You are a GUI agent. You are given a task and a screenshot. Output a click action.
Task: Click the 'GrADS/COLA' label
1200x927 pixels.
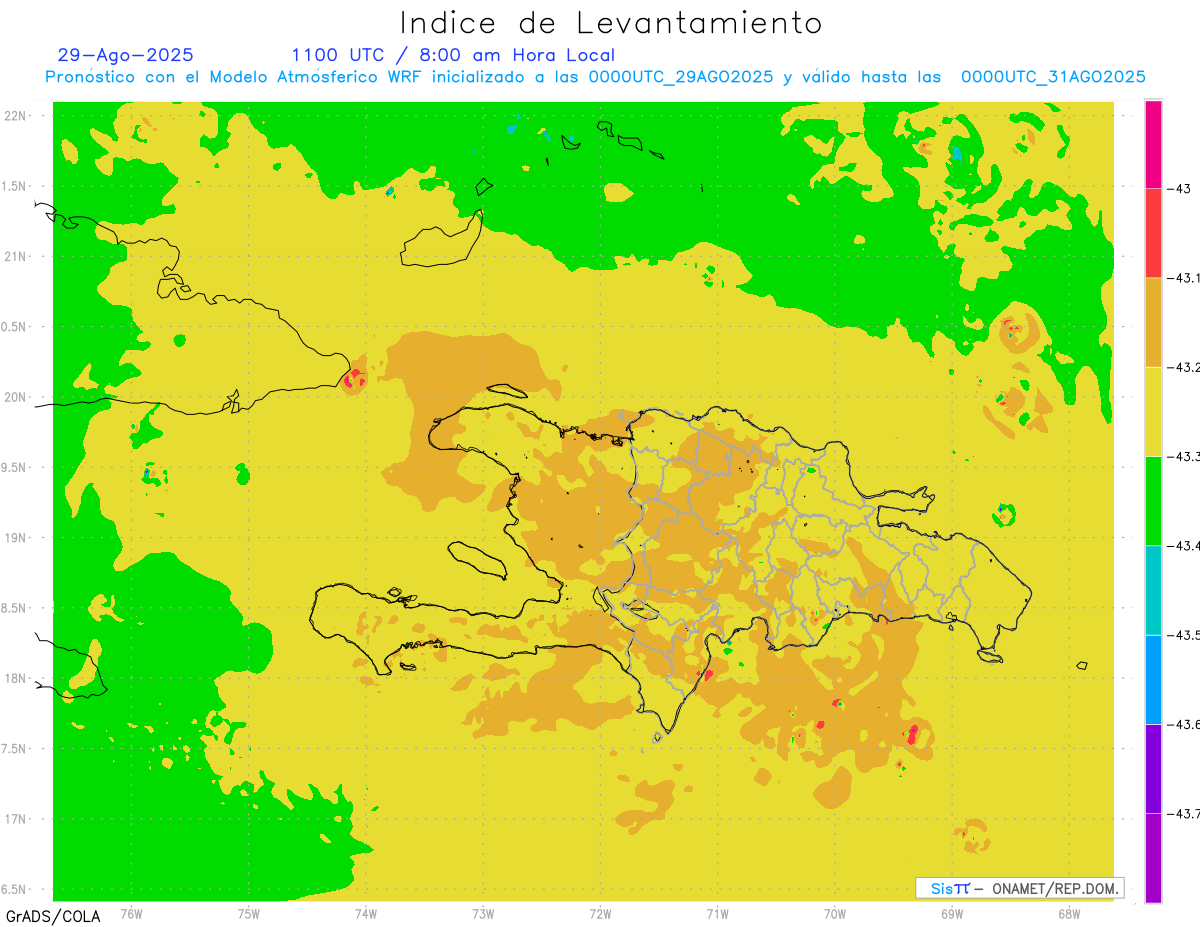(x=53, y=916)
